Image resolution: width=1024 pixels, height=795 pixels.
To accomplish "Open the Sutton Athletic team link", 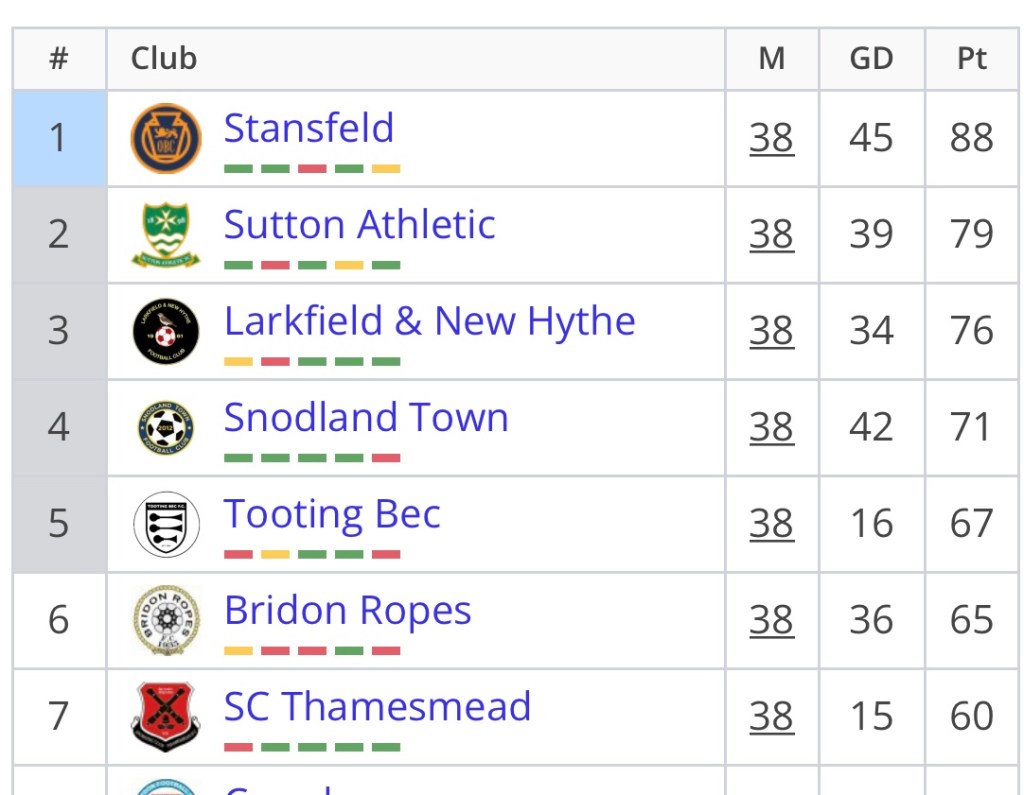I will tap(359, 225).
